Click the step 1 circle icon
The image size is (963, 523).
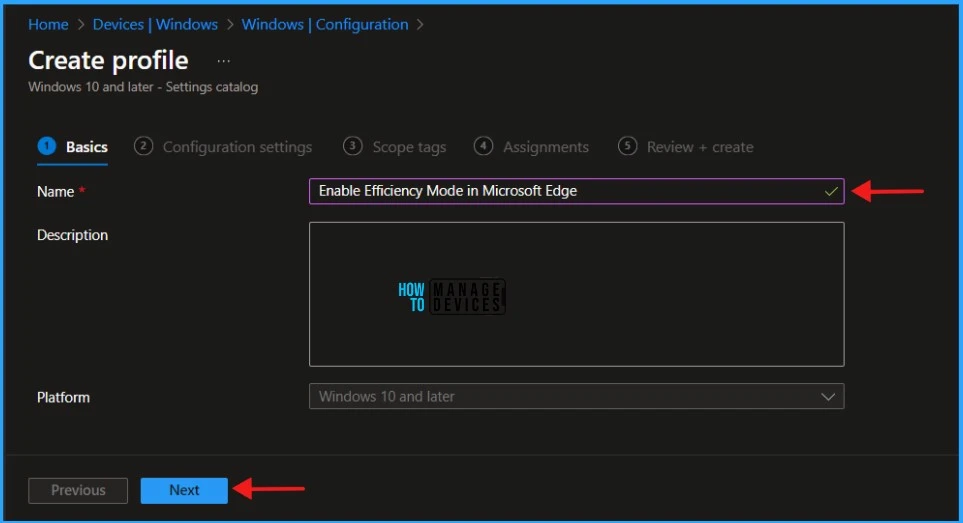(47, 146)
